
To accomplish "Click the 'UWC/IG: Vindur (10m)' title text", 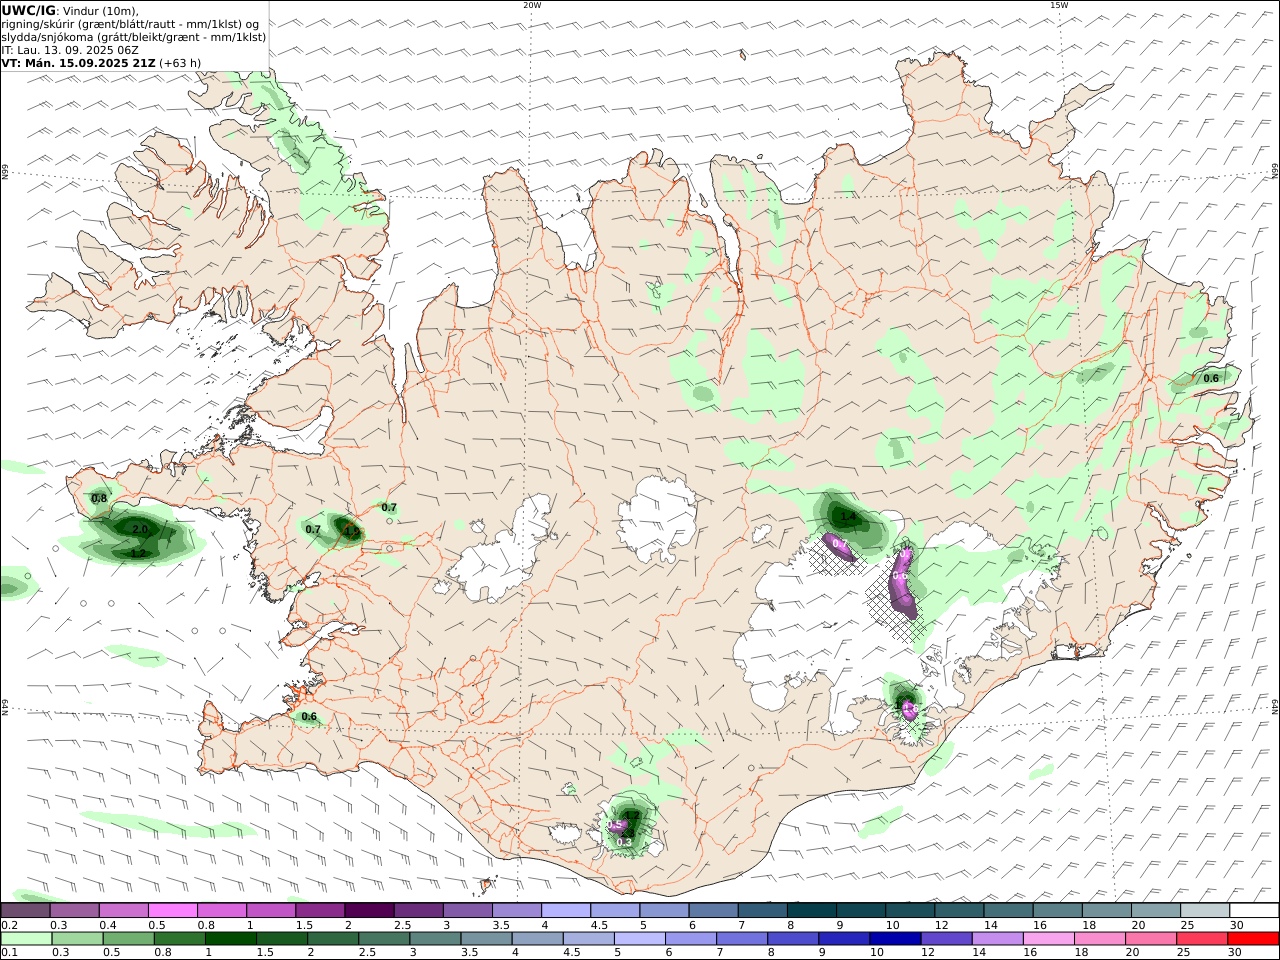I will (71, 11).
